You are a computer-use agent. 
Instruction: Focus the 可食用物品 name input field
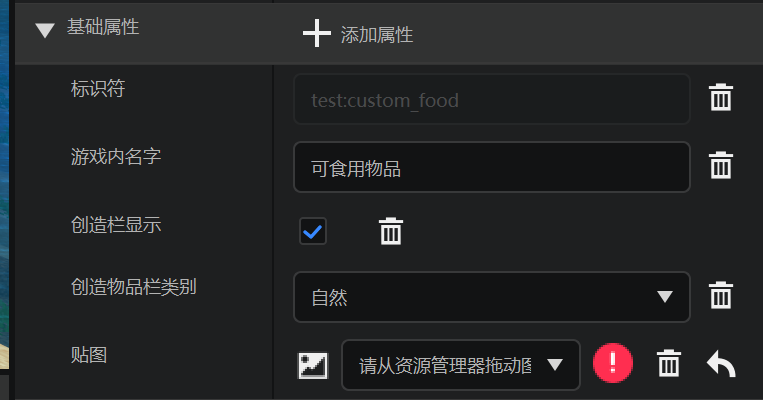(x=492, y=167)
